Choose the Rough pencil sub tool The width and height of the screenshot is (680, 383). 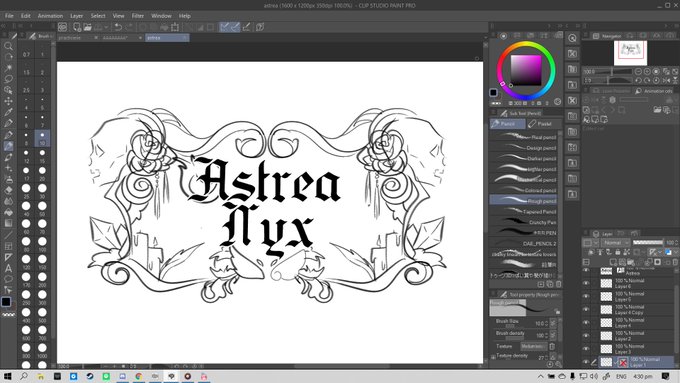523,201
